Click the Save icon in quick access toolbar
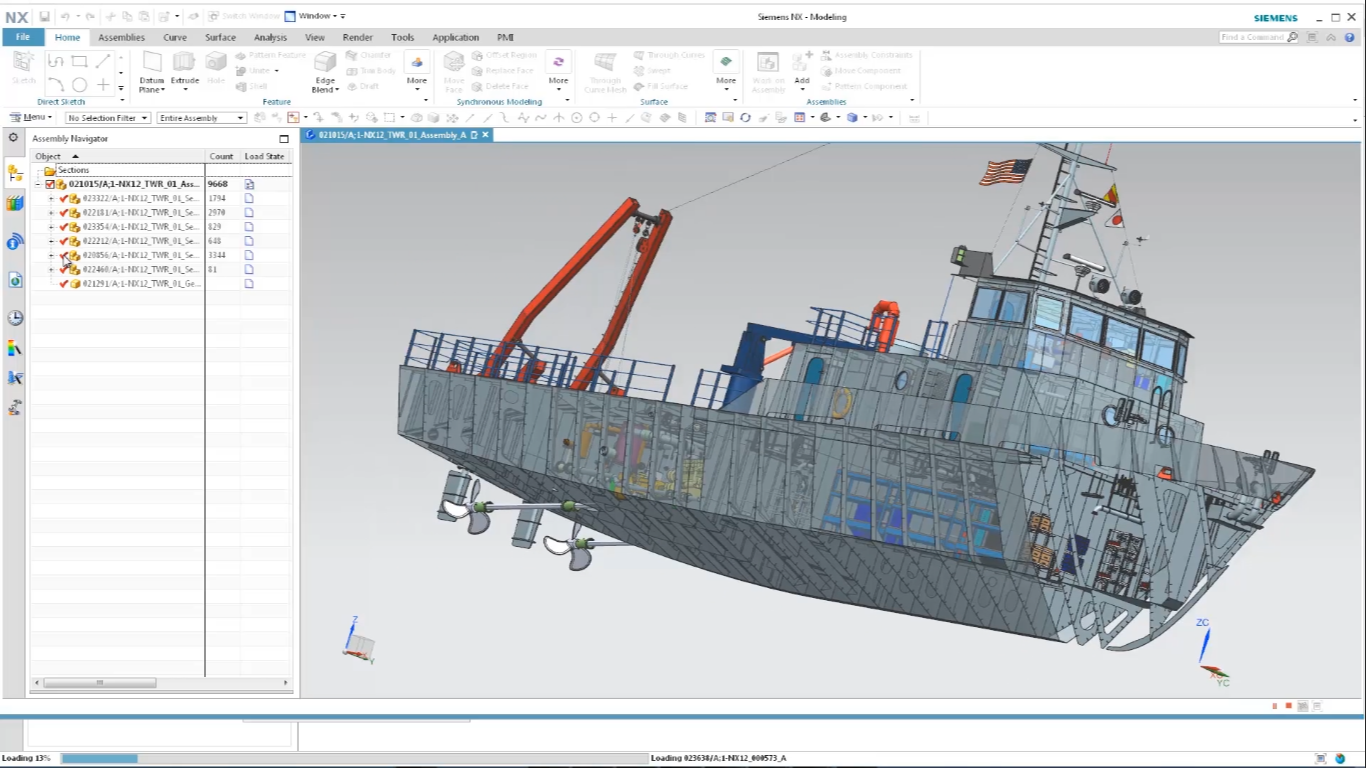Viewport: 1366px width, 768px height. (x=44, y=17)
